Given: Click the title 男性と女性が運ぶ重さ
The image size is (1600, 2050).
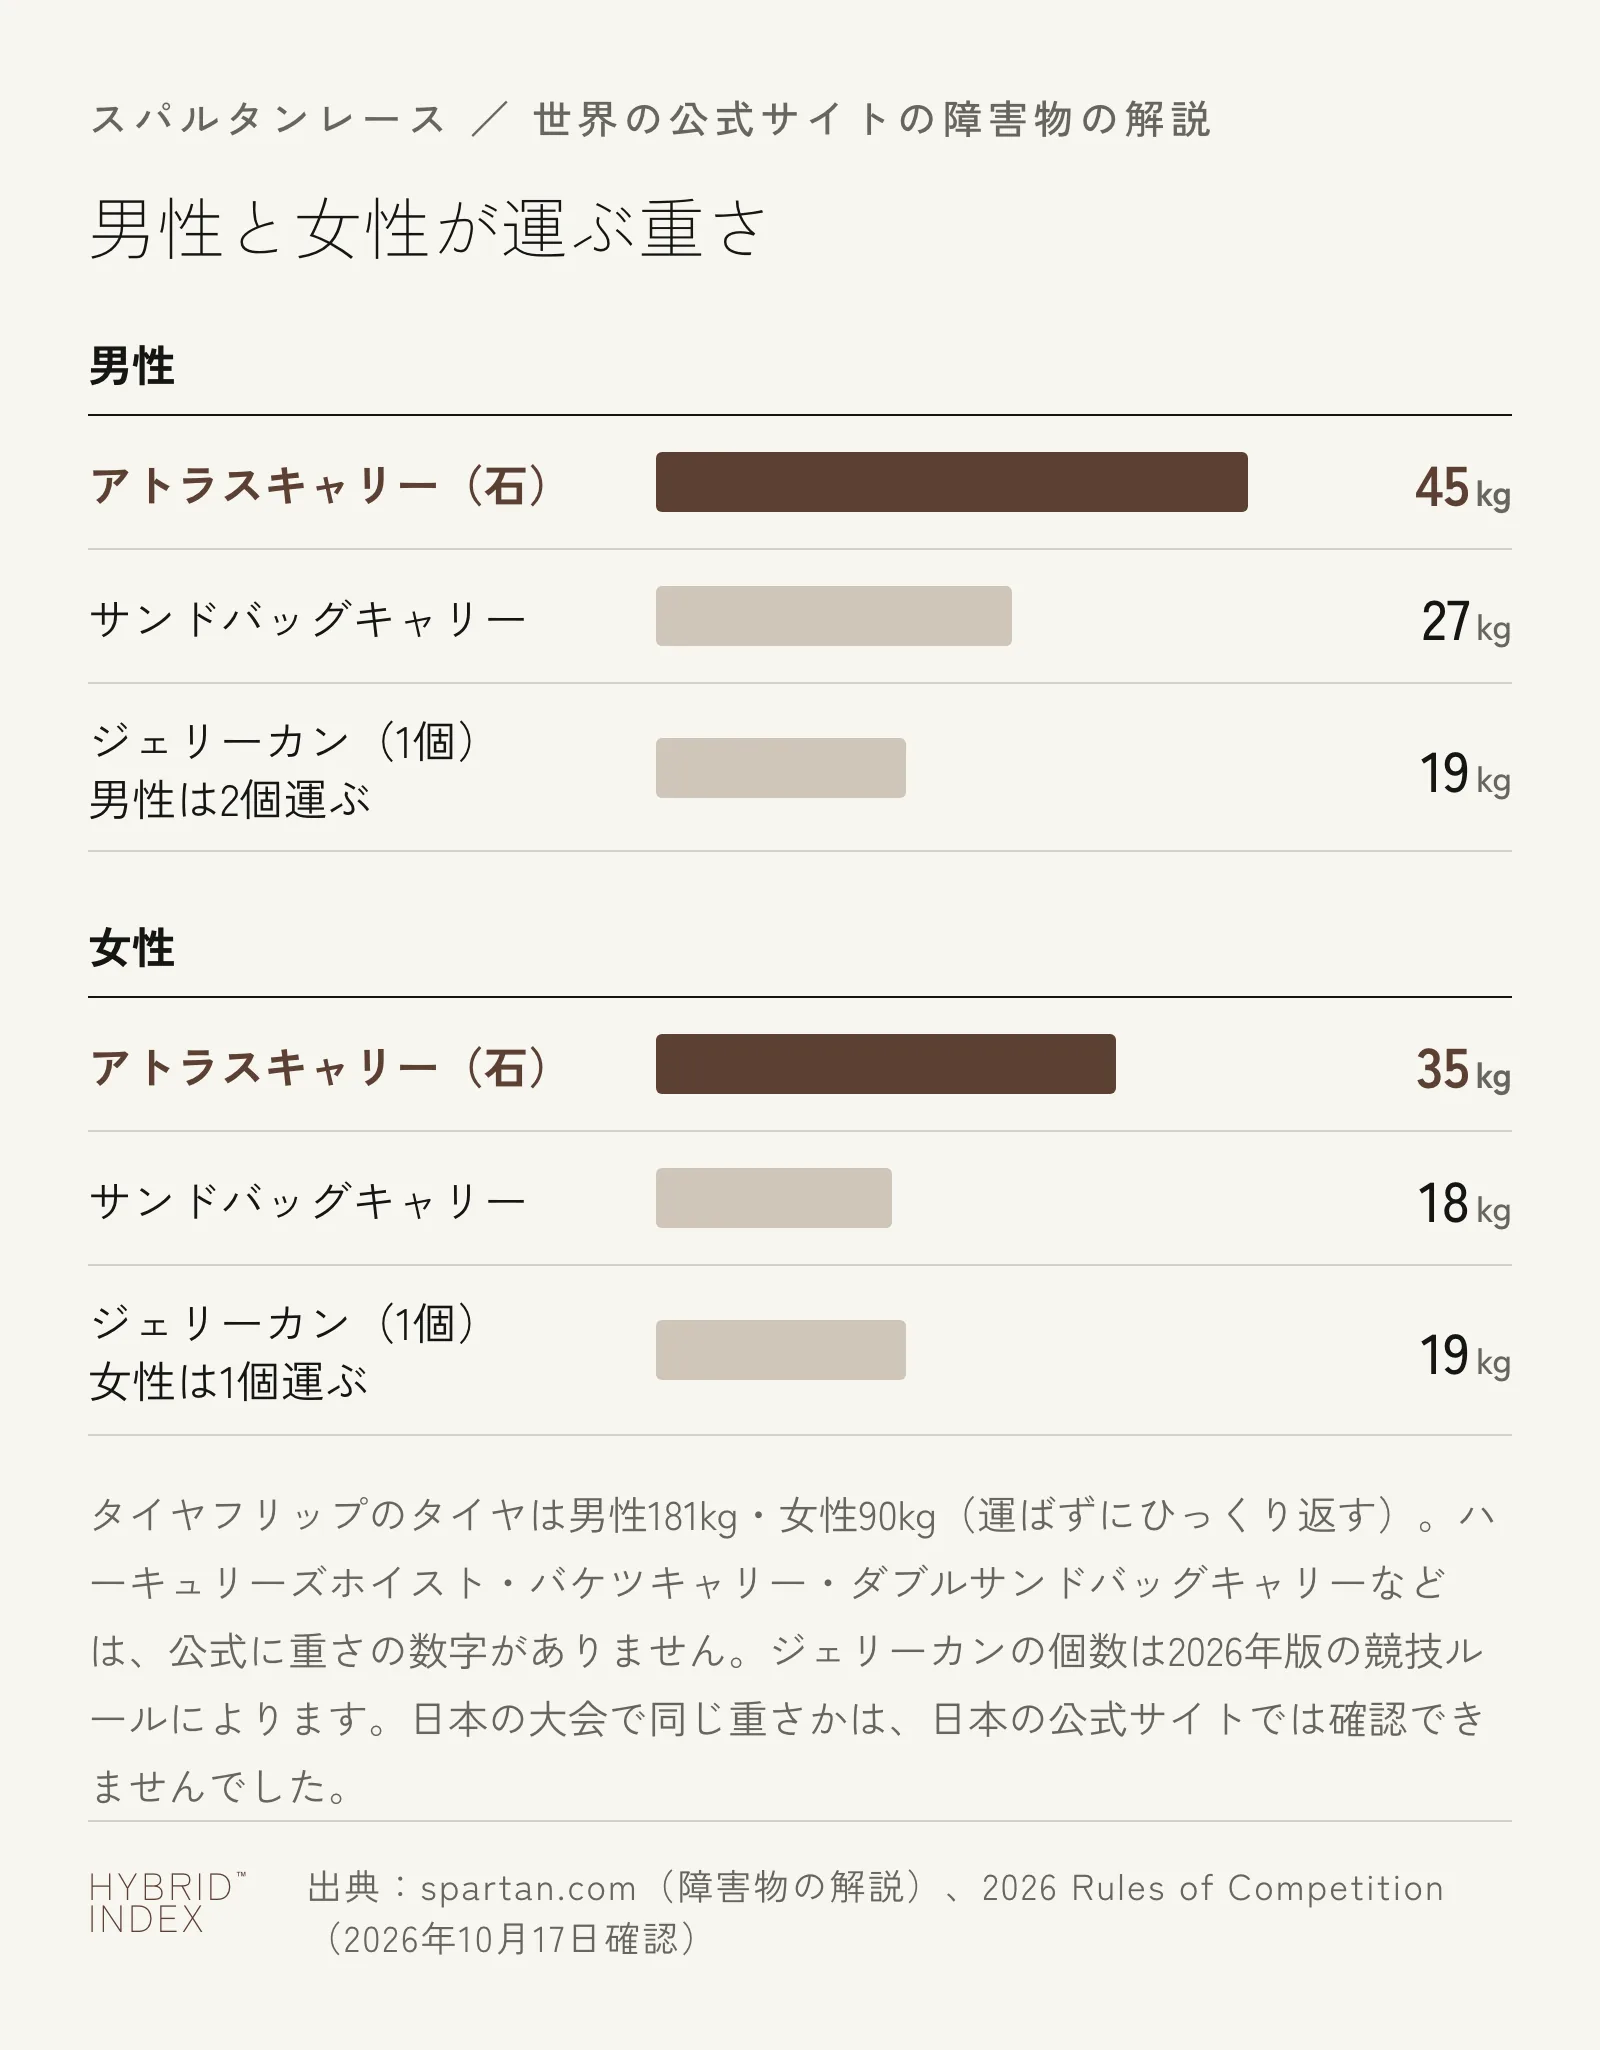Looking at the screenshot, I should point(428,229).
